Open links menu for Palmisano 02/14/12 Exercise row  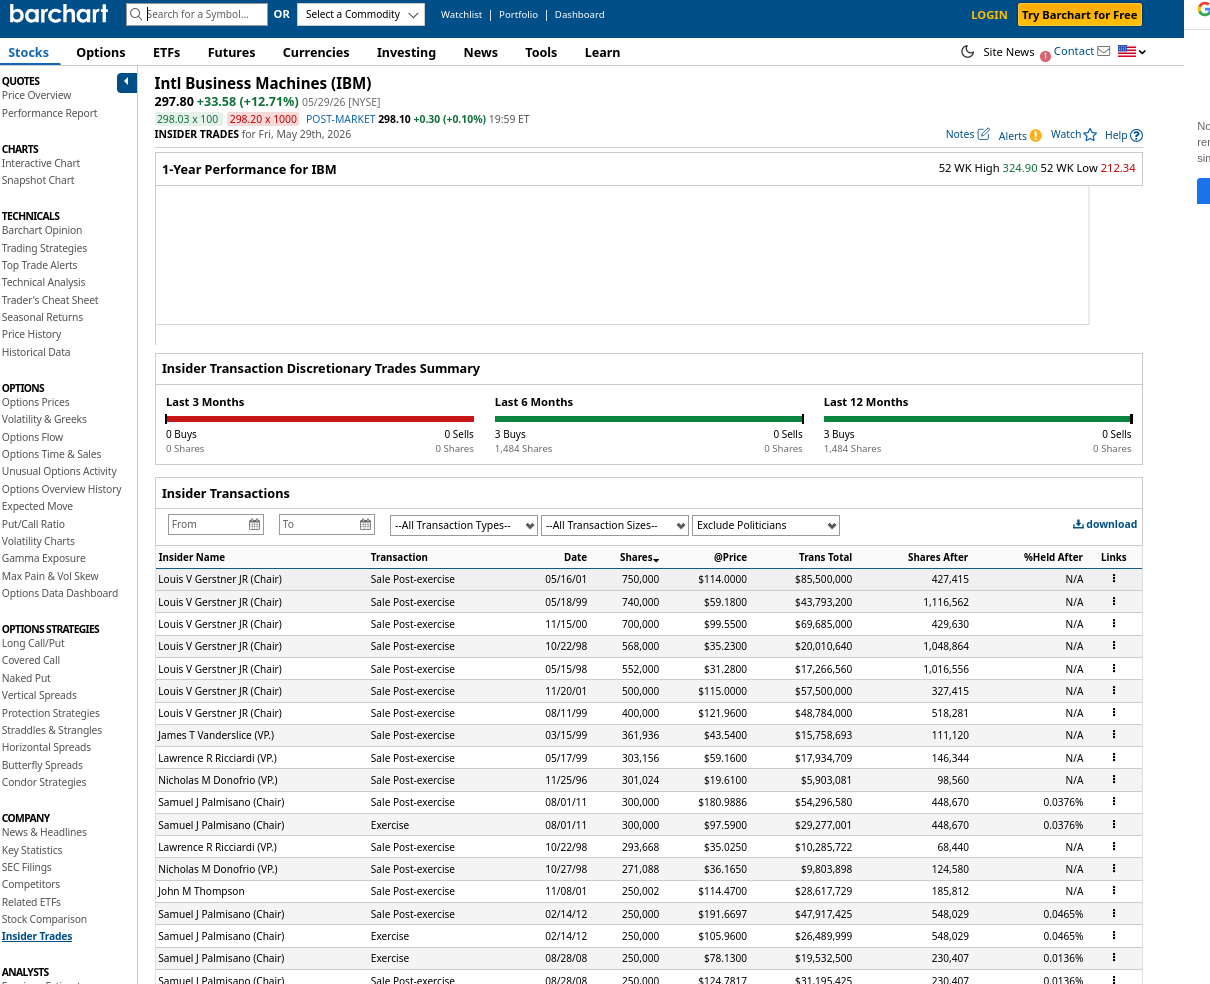1113,936
